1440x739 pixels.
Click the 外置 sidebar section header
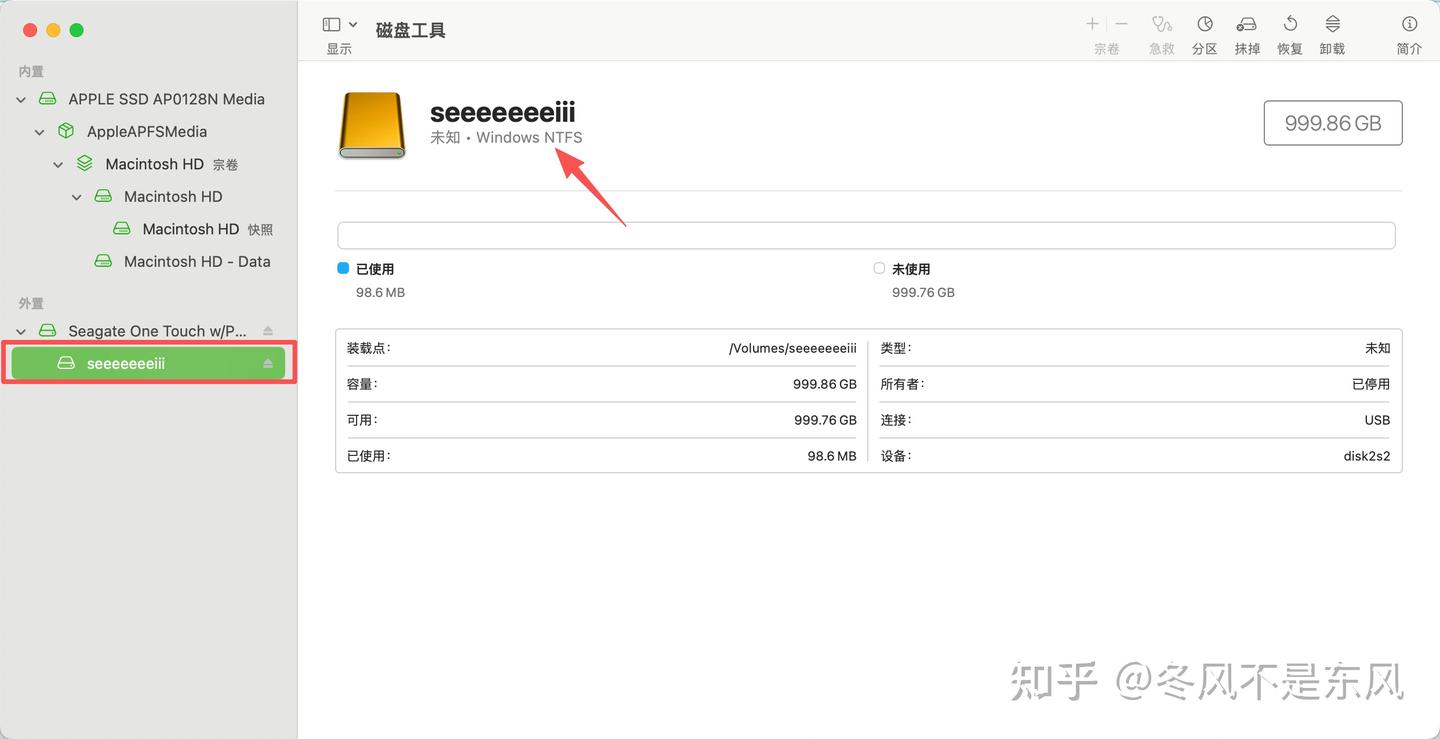tap(31, 303)
